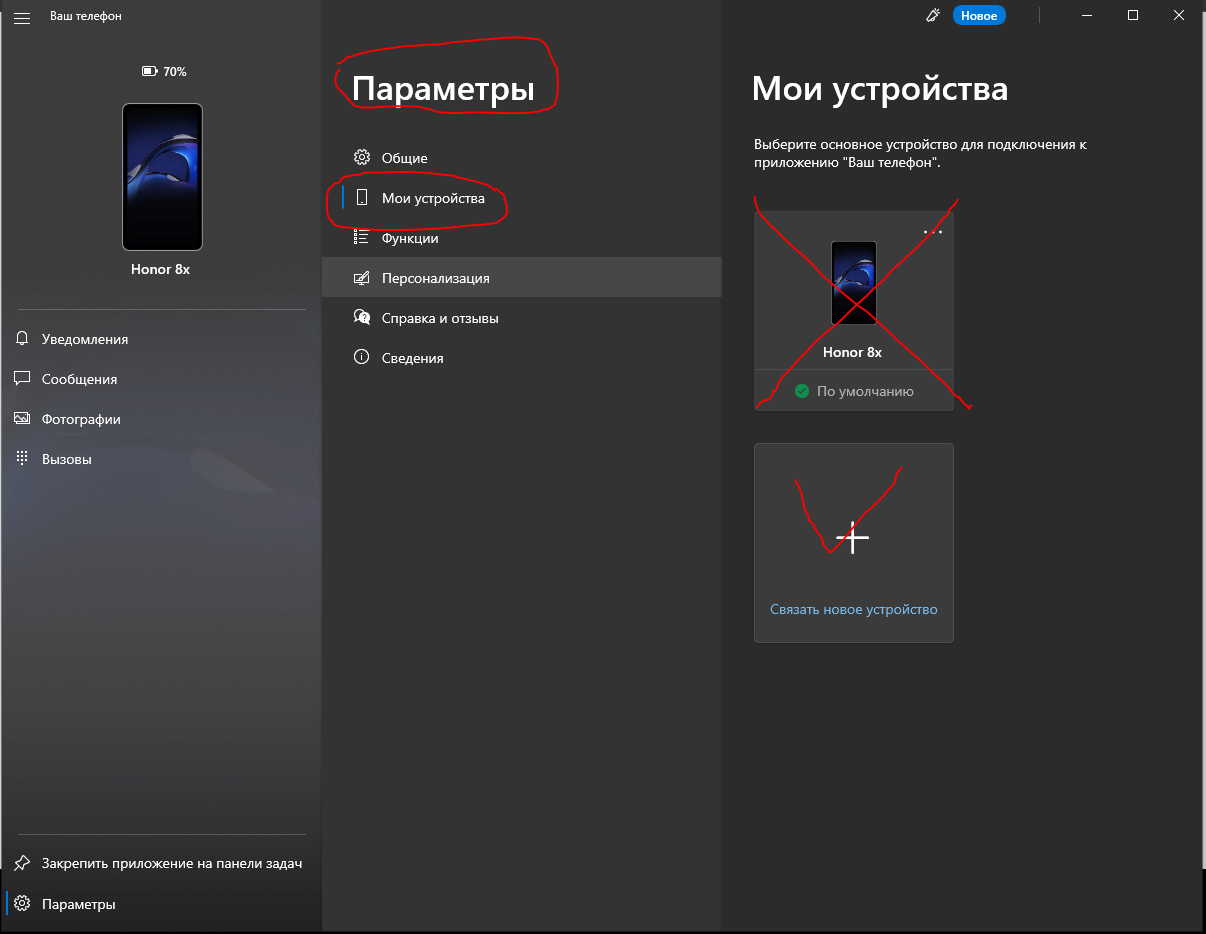1206x934 pixels.
Task: Select the Honor 8x device card thumbnail
Action: [x=854, y=283]
